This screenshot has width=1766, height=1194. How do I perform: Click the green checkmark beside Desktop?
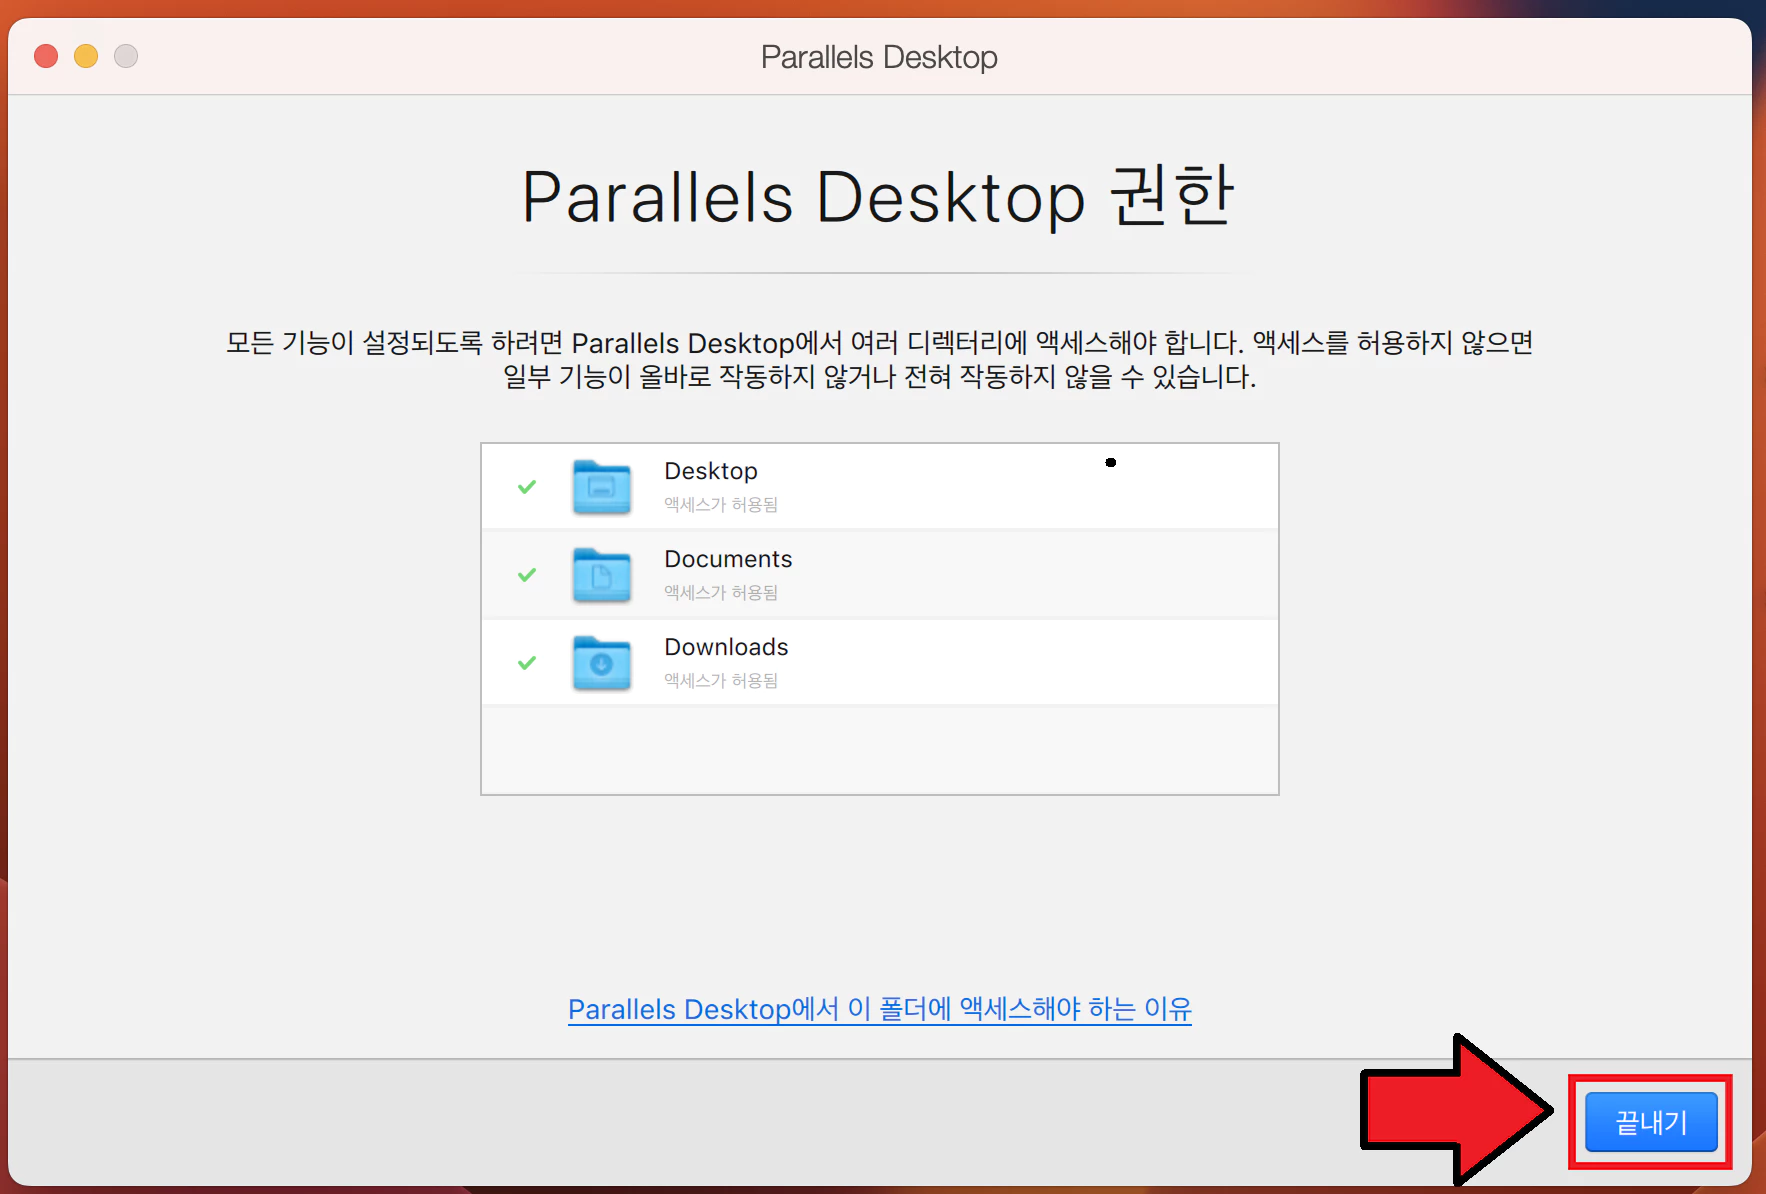[x=527, y=487]
